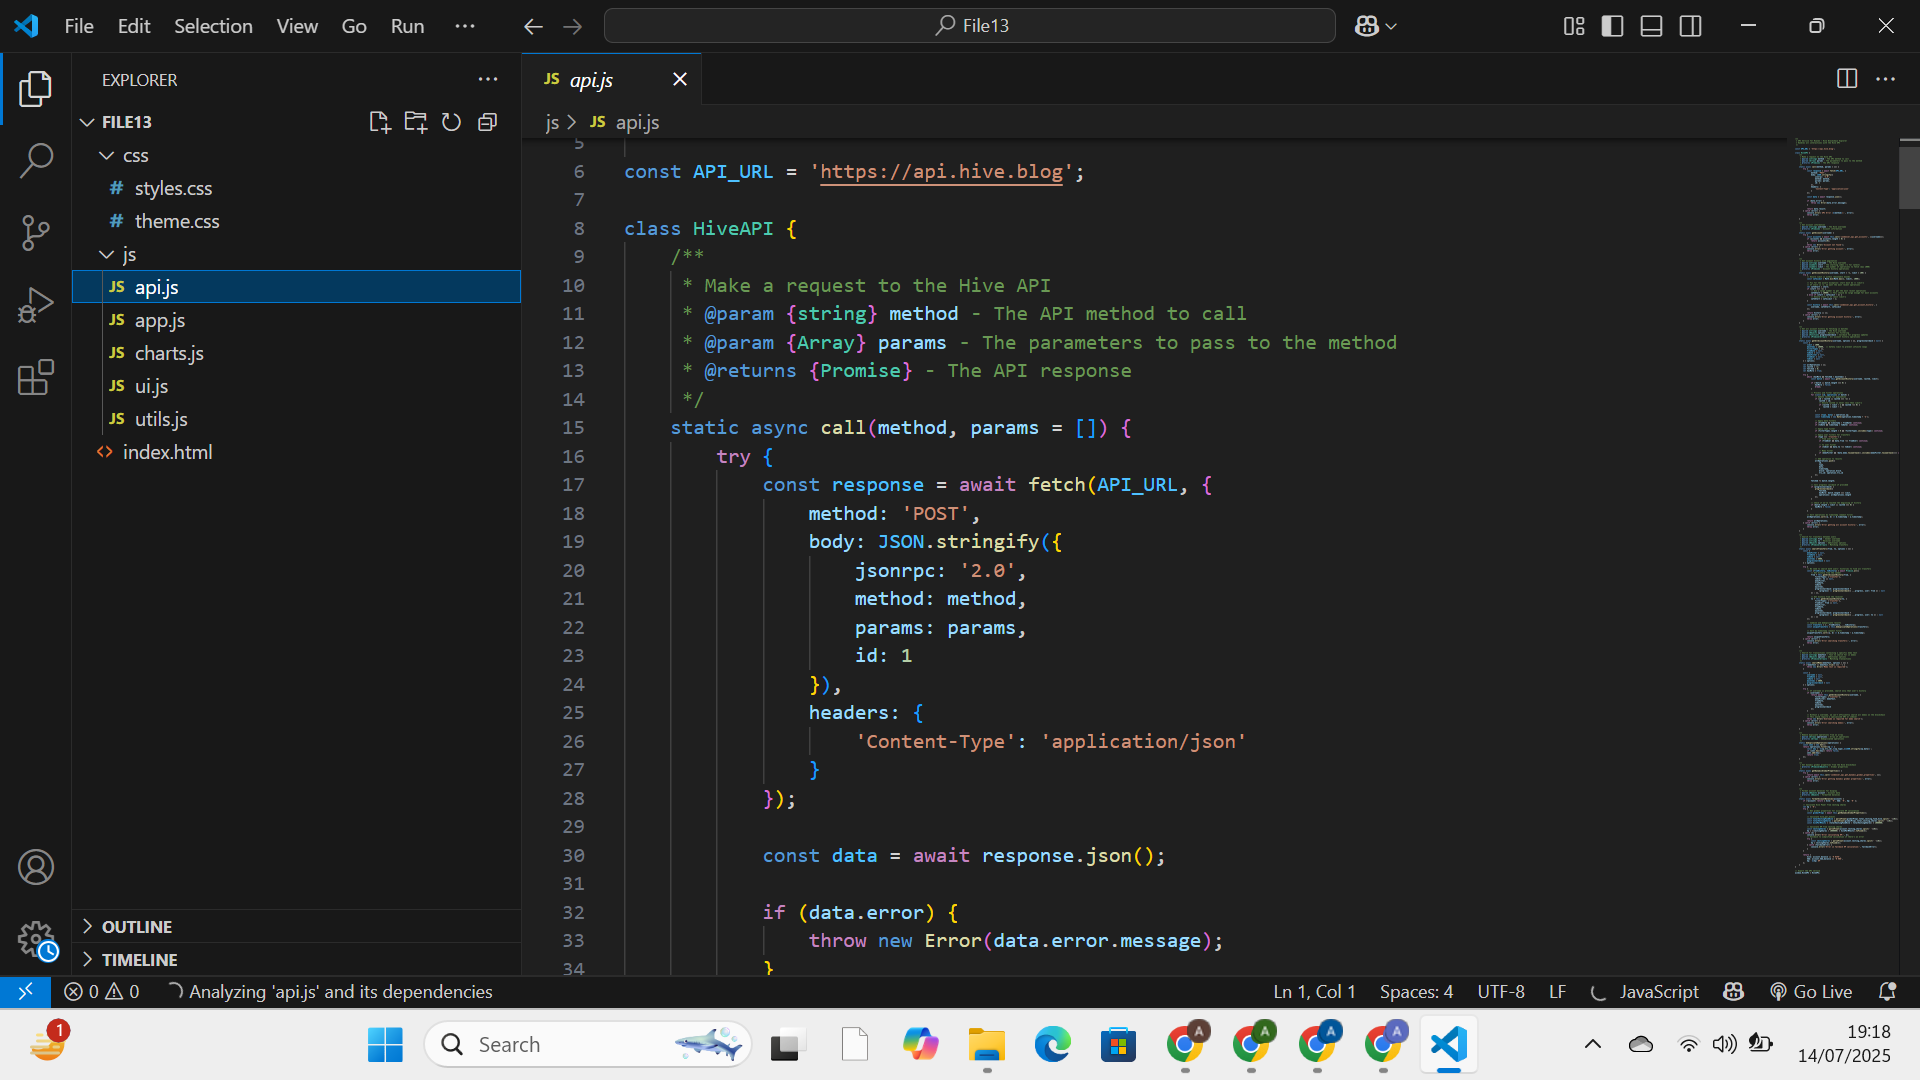This screenshot has height=1080, width=1920.
Task: Click the js breadcrumb segment
Action: [552, 122]
